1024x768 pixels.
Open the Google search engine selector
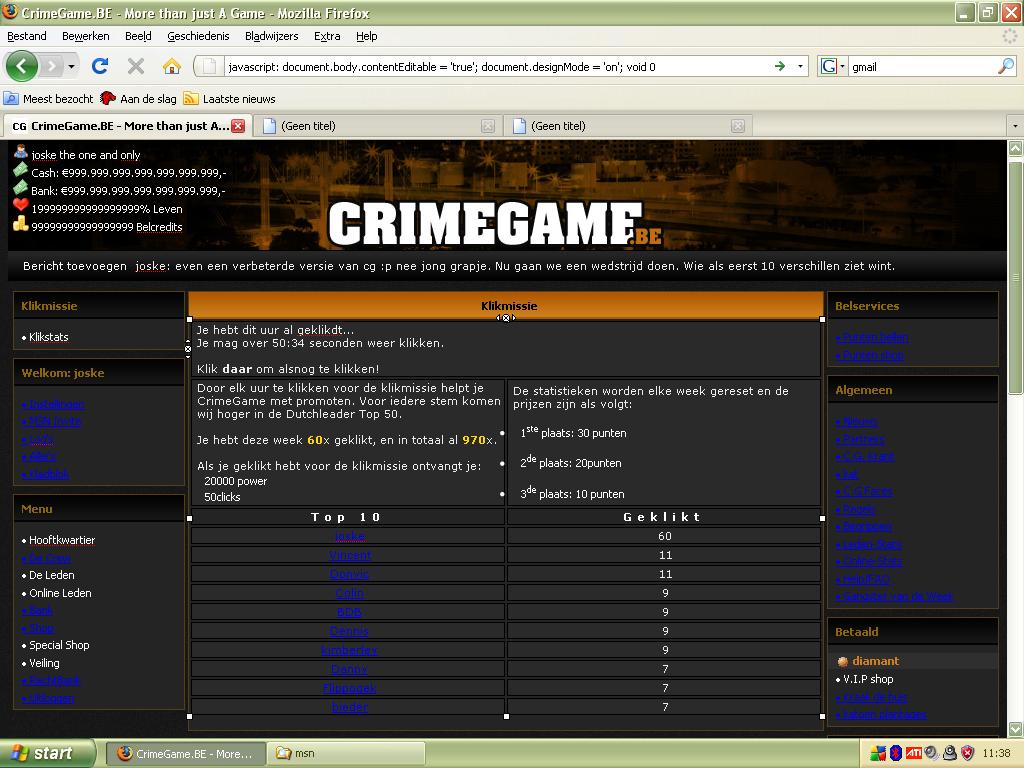click(x=832, y=66)
